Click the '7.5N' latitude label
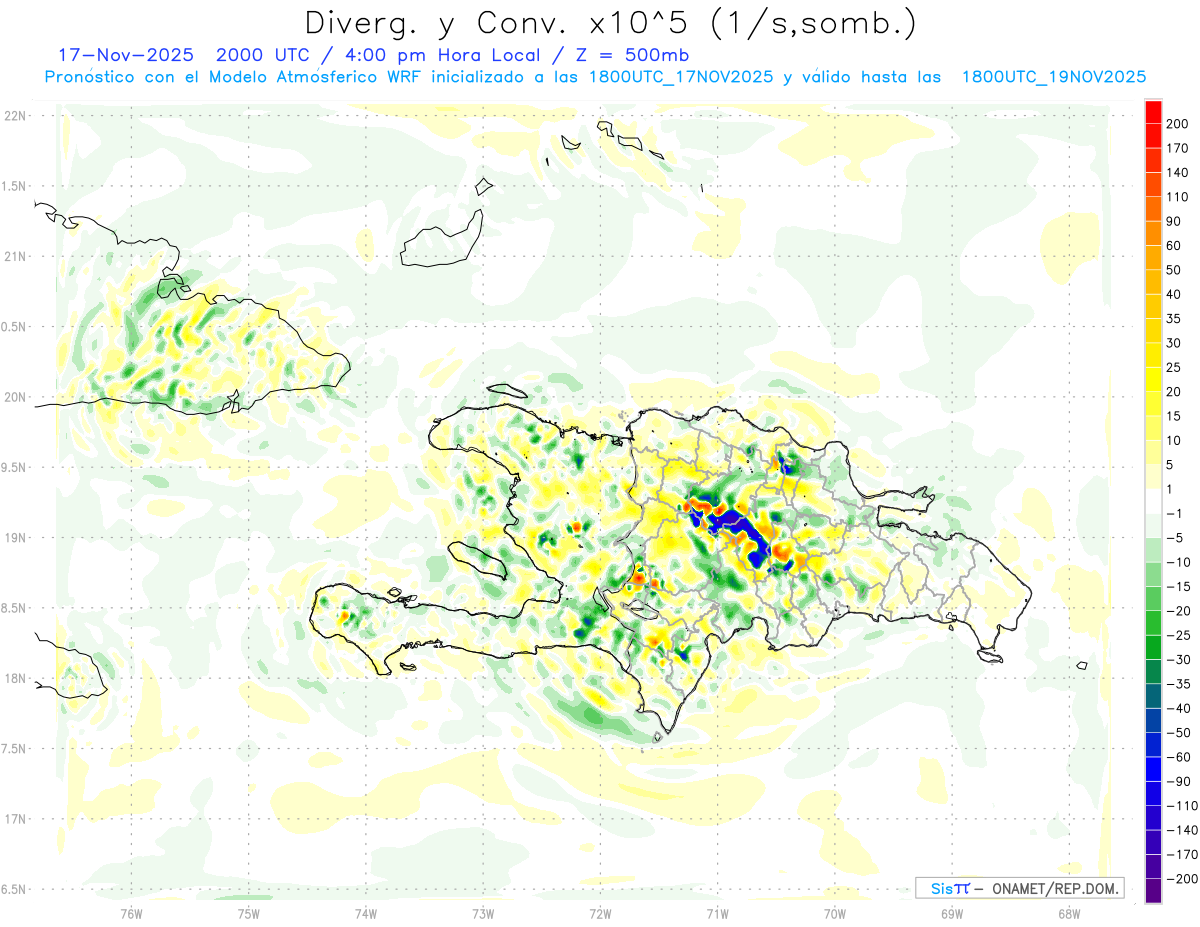 (14, 749)
